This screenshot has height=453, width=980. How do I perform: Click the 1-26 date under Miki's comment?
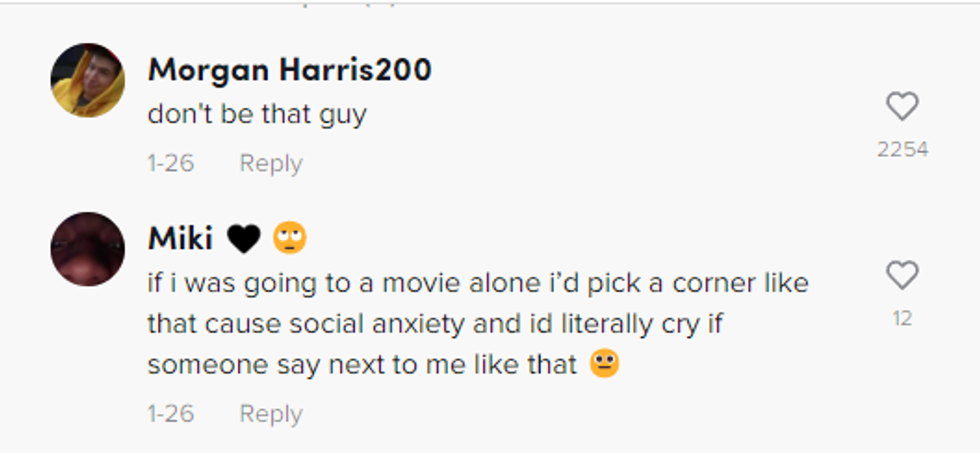point(170,414)
